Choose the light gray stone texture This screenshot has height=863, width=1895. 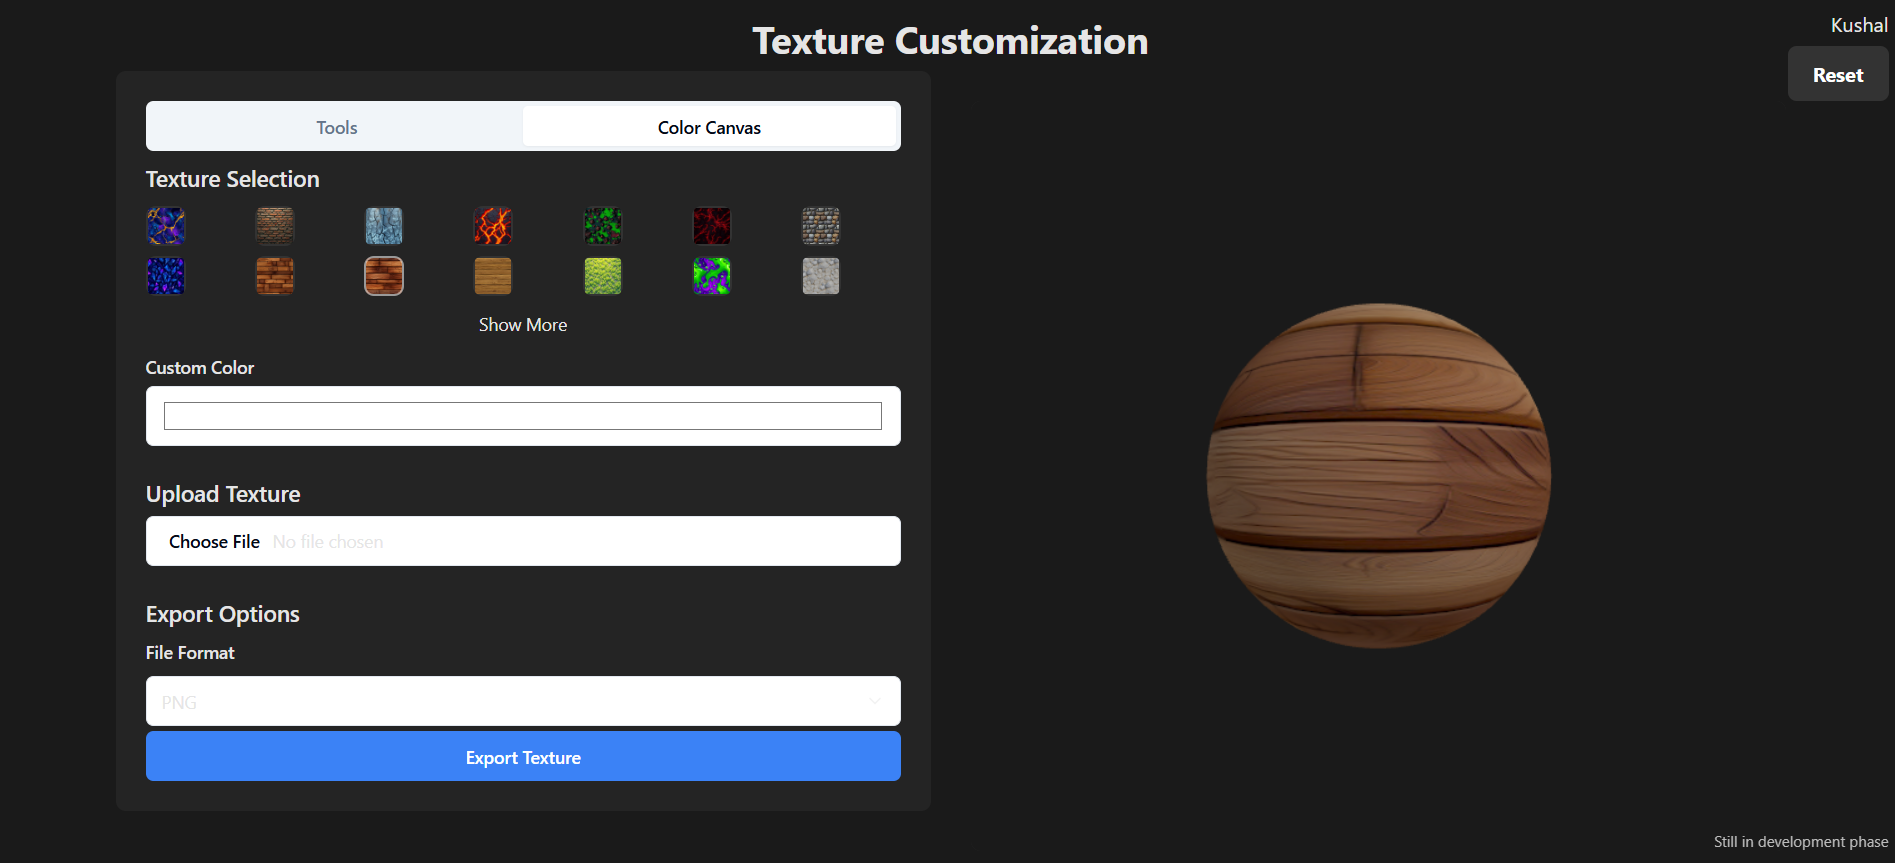[x=821, y=276]
